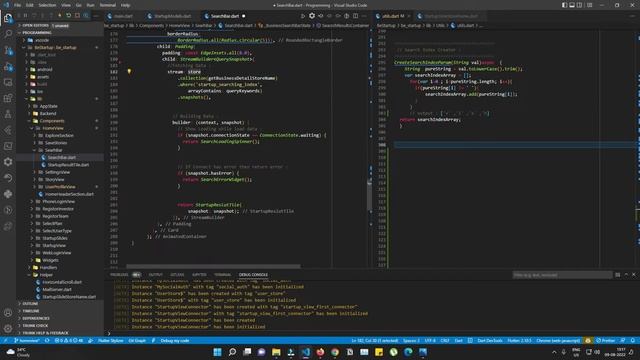Screen dimensions: 640x360
Task: Expand the Widgets folder
Action: [60, 260]
